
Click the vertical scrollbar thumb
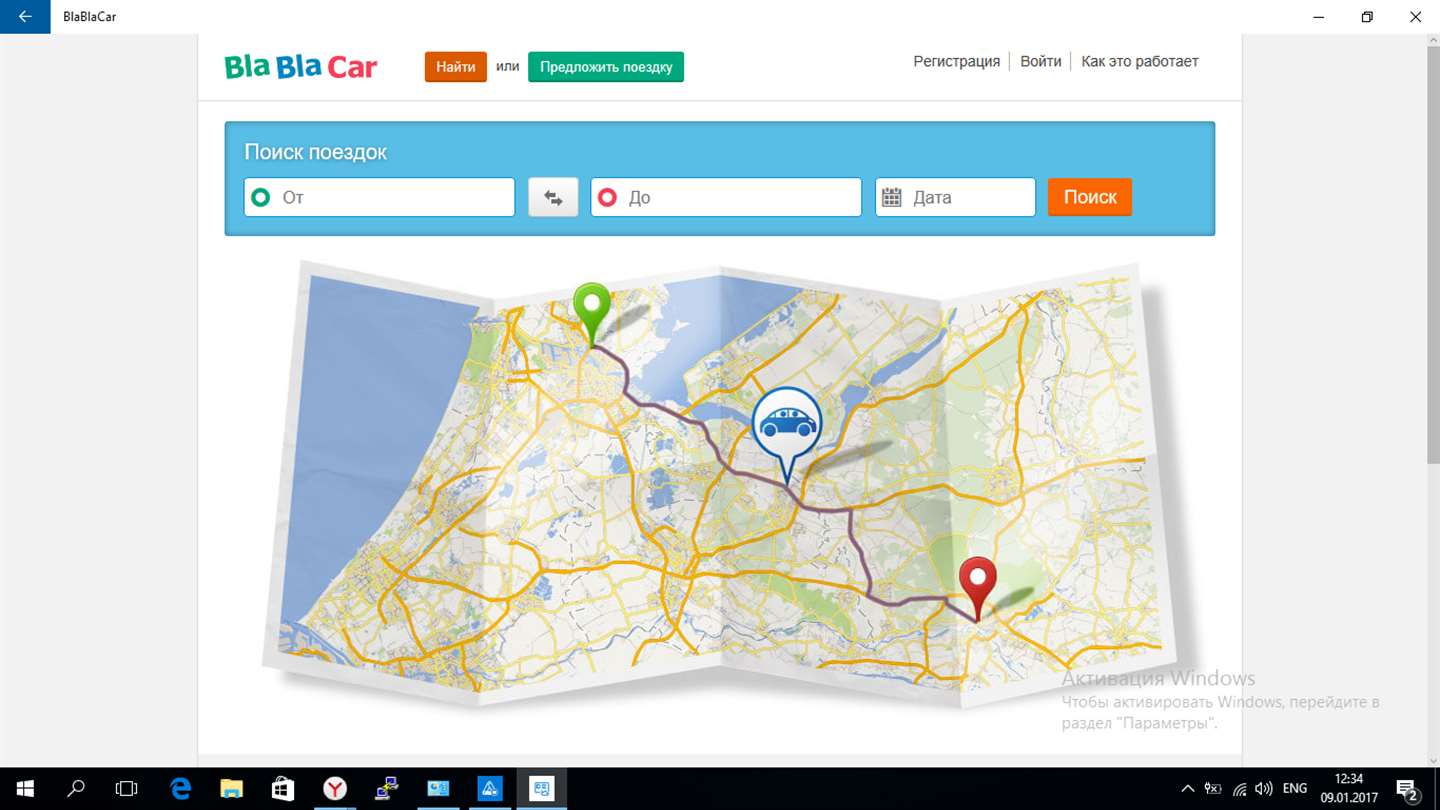(1433, 254)
